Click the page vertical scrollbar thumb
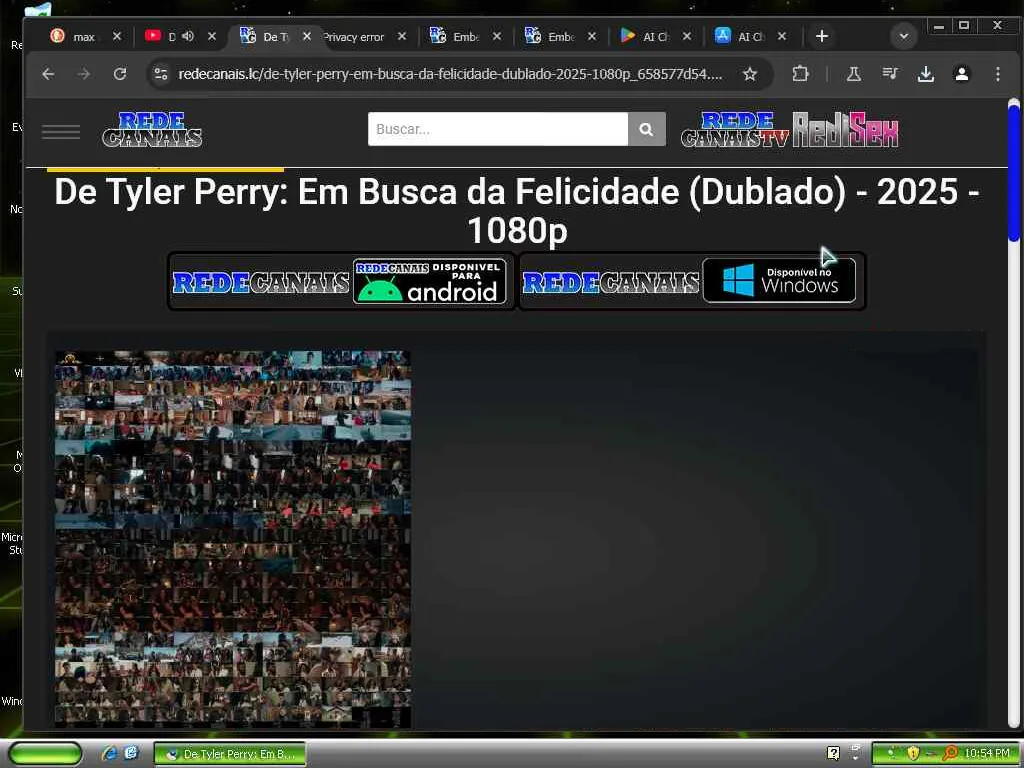1024x768 pixels. coord(1014,172)
